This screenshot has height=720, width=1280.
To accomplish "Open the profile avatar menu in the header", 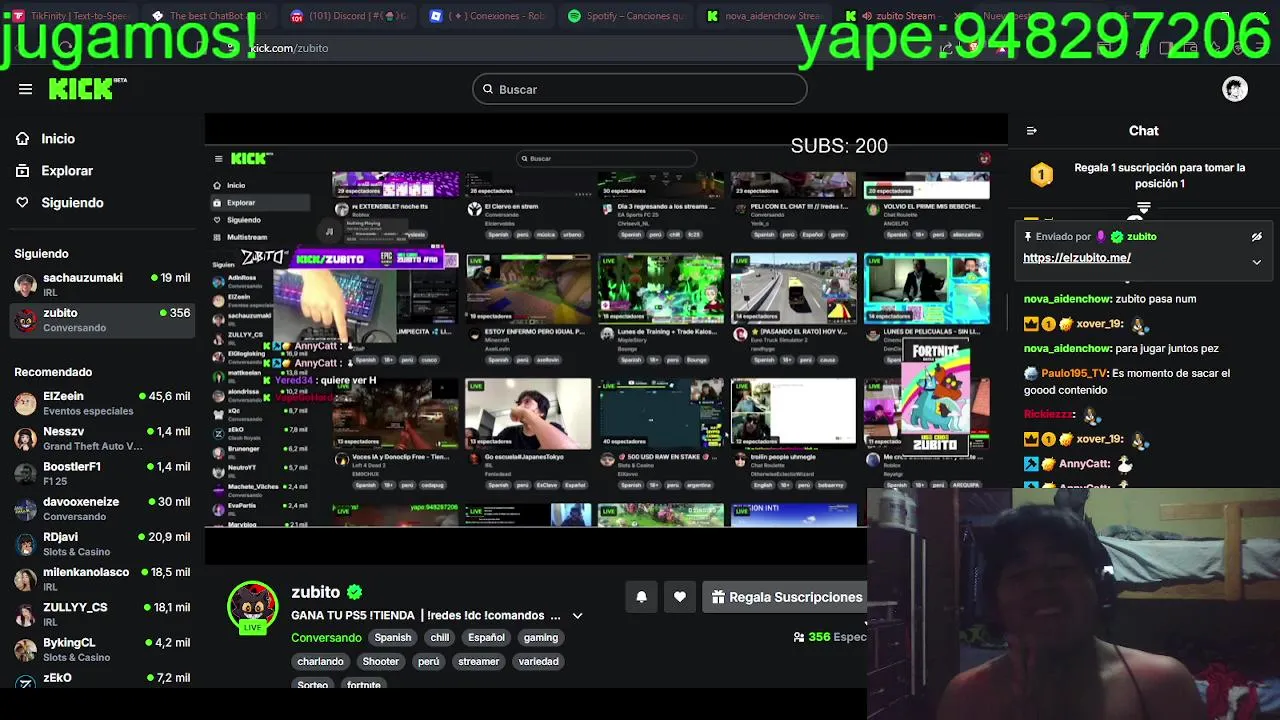I will (1235, 89).
